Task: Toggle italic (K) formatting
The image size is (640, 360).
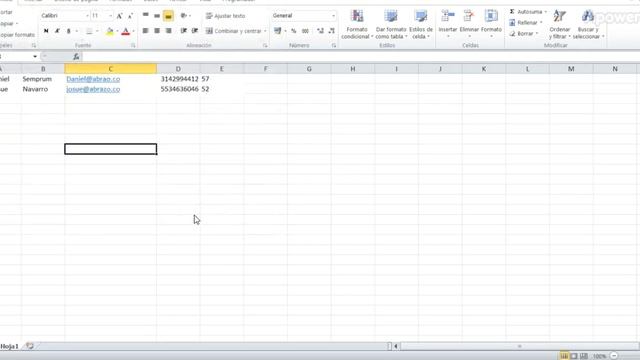Action: click(57, 31)
